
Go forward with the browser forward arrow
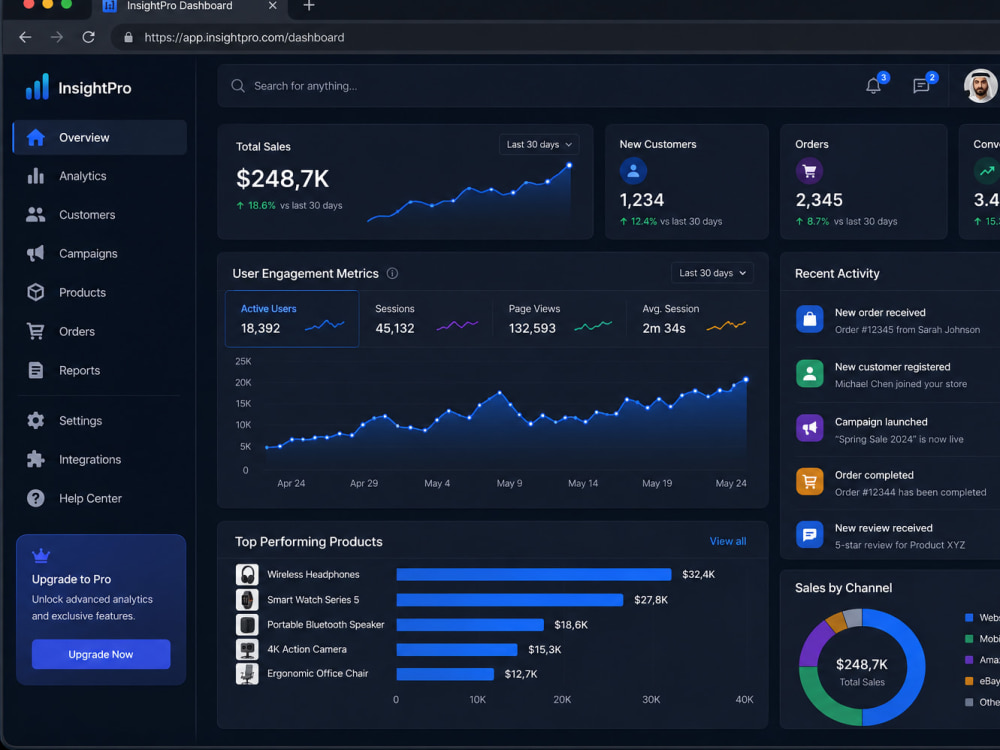click(57, 37)
